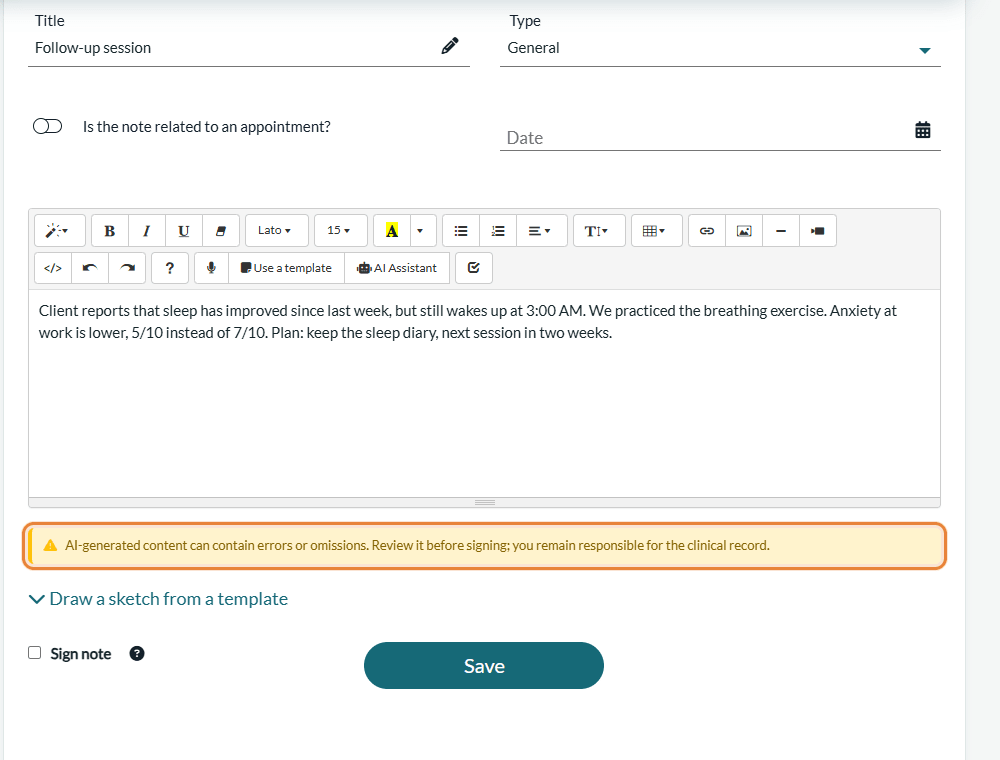Switch to HTML code view
Image resolution: width=1000 pixels, height=760 pixels.
[x=53, y=268]
